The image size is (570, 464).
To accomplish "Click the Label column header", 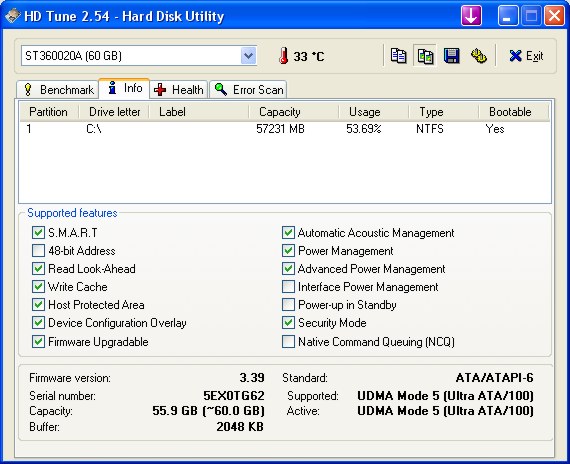I will (x=199, y=112).
